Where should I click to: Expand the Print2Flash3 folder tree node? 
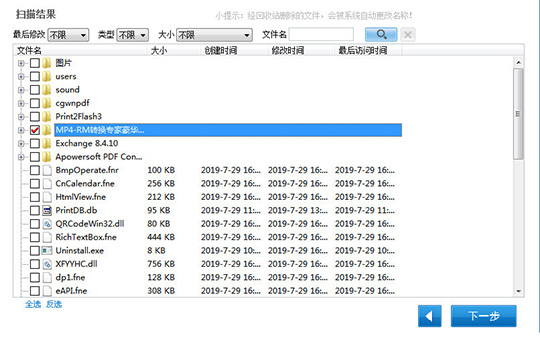click(21, 117)
